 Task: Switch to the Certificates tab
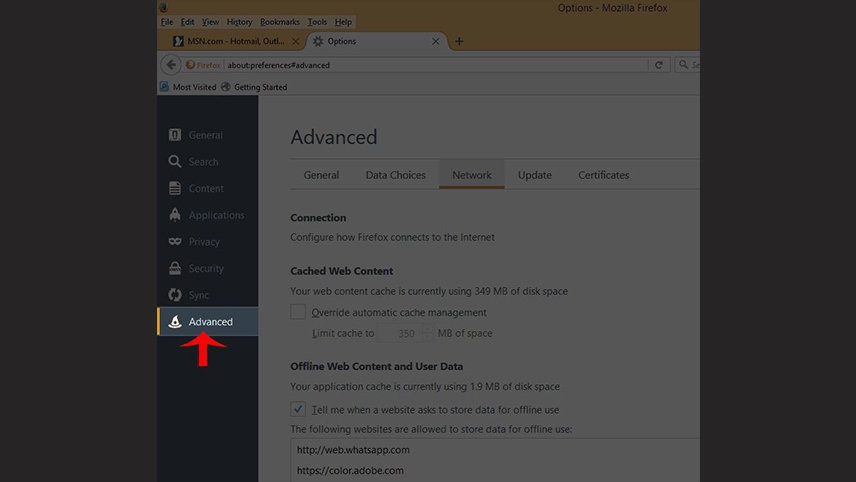click(x=604, y=175)
